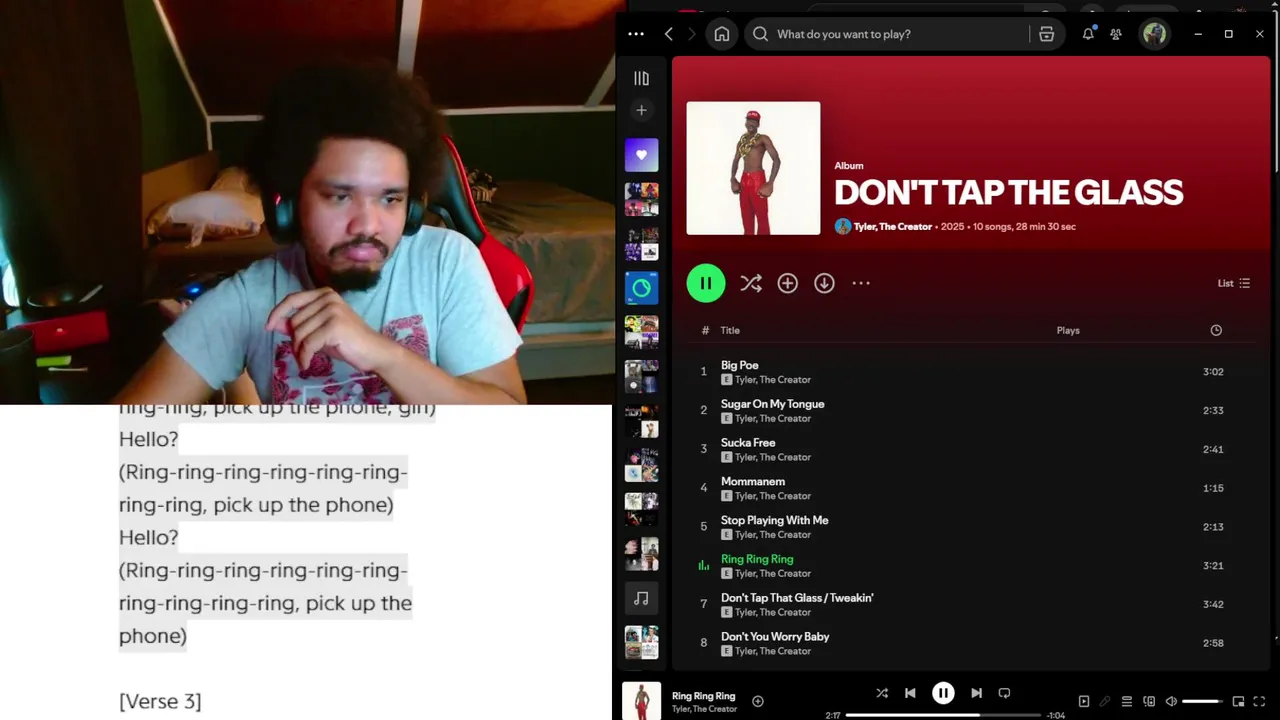The height and width of the screenshot is (720, 1280).
Task: Toggle shuffle for the album
Action: click(751, 284)
